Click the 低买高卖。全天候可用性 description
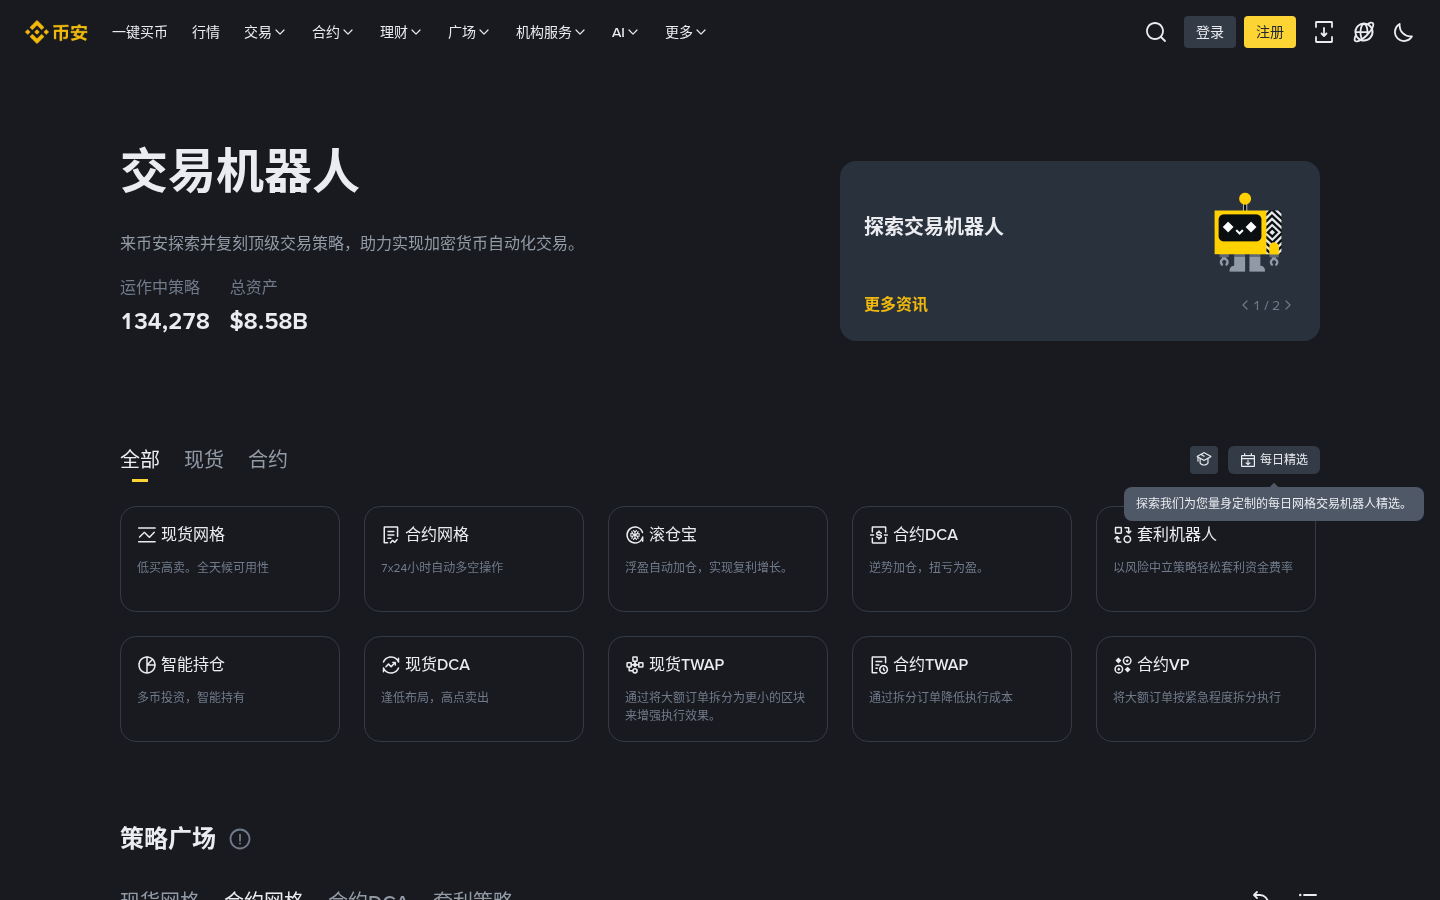 (x=203, y=567)
